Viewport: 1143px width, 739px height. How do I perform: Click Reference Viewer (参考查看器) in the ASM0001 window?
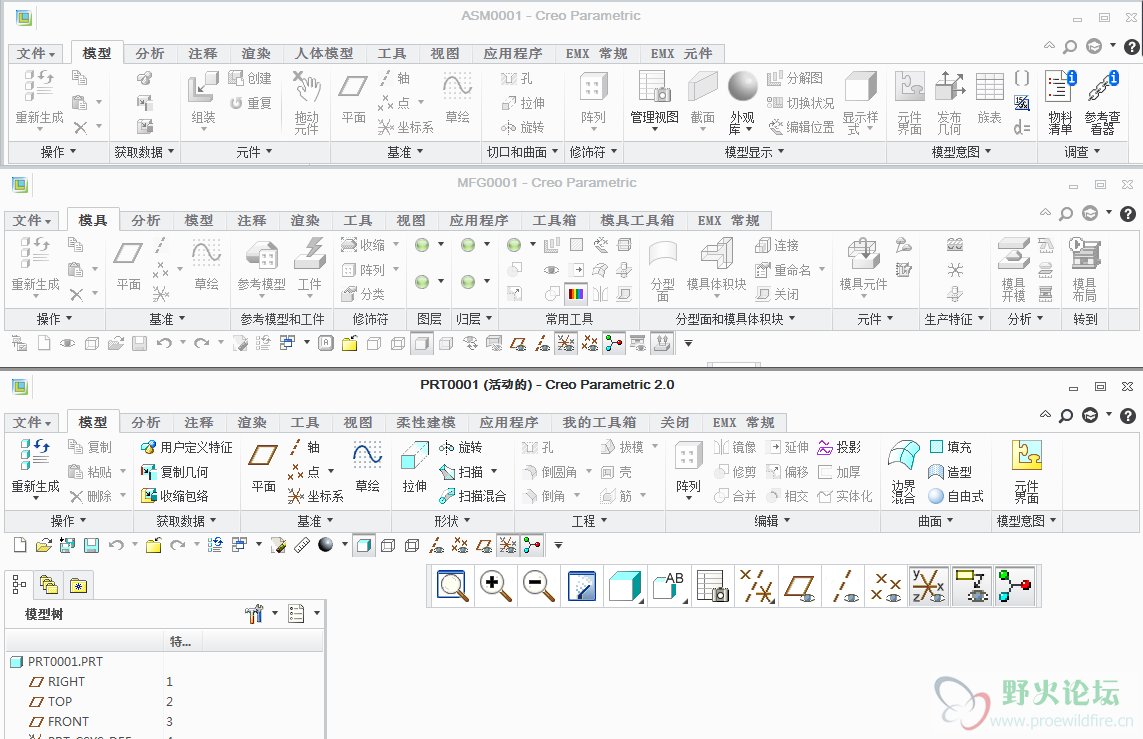[x=1102, y=102]
